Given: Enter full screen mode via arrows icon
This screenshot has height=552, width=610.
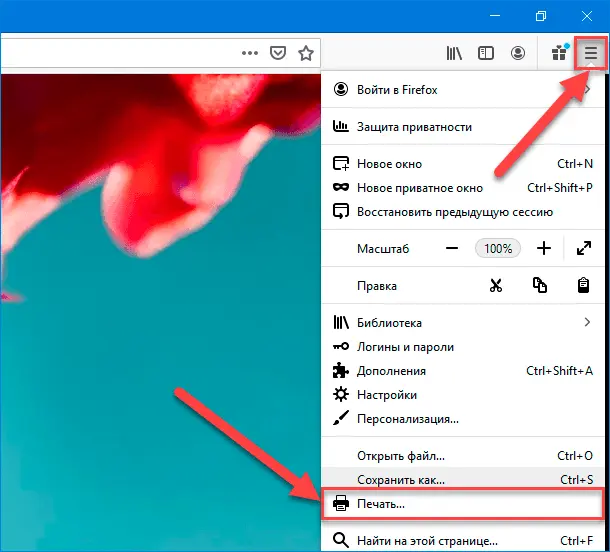Looking at the screenshot, I should pos(583,248).
